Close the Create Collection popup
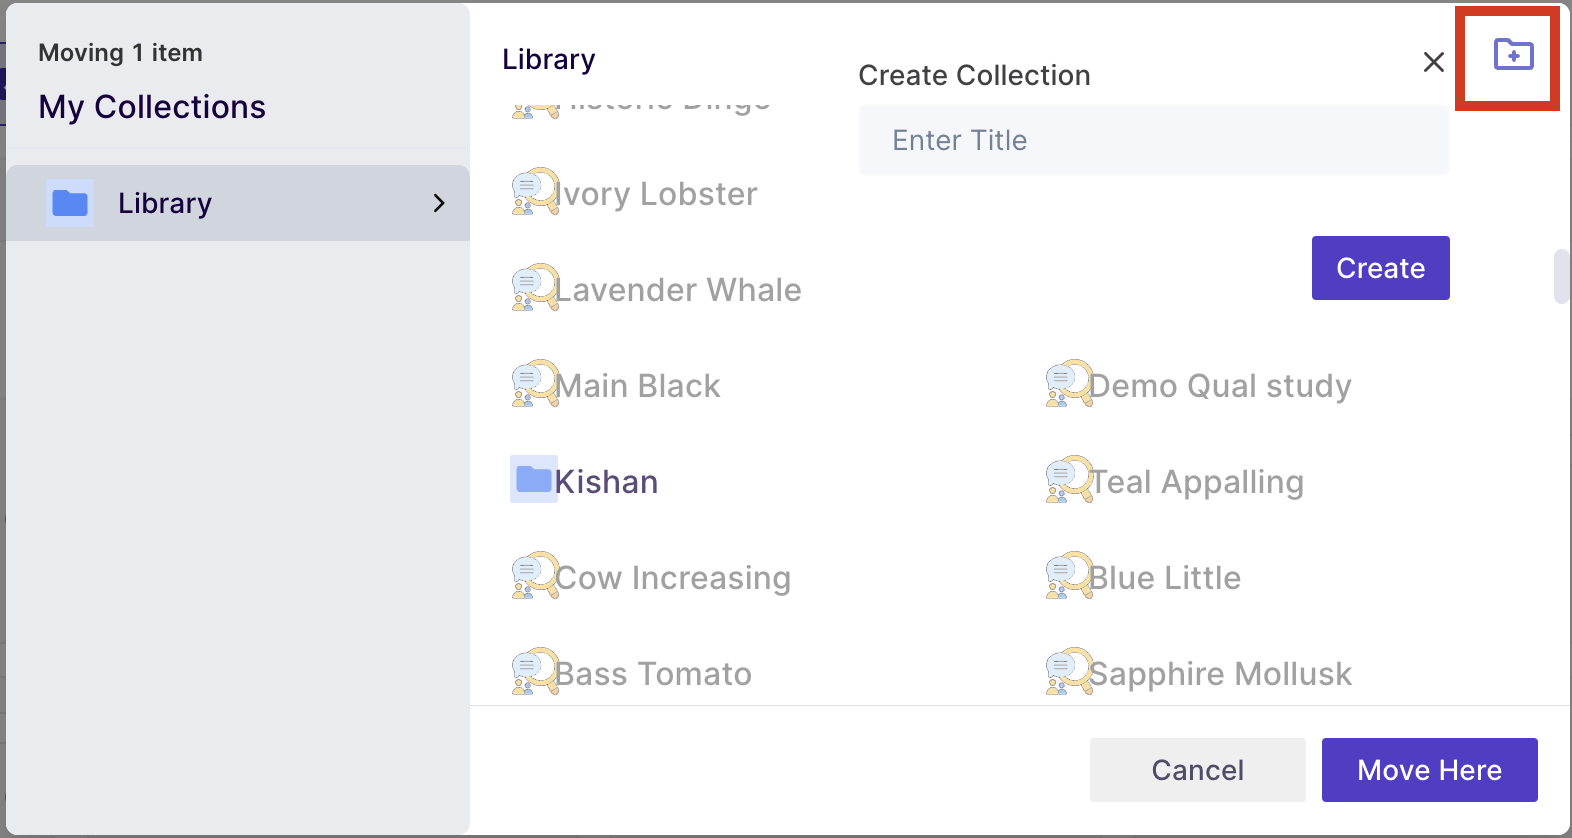Screen dimensions: 1572x838 [x=1433, y=62]
